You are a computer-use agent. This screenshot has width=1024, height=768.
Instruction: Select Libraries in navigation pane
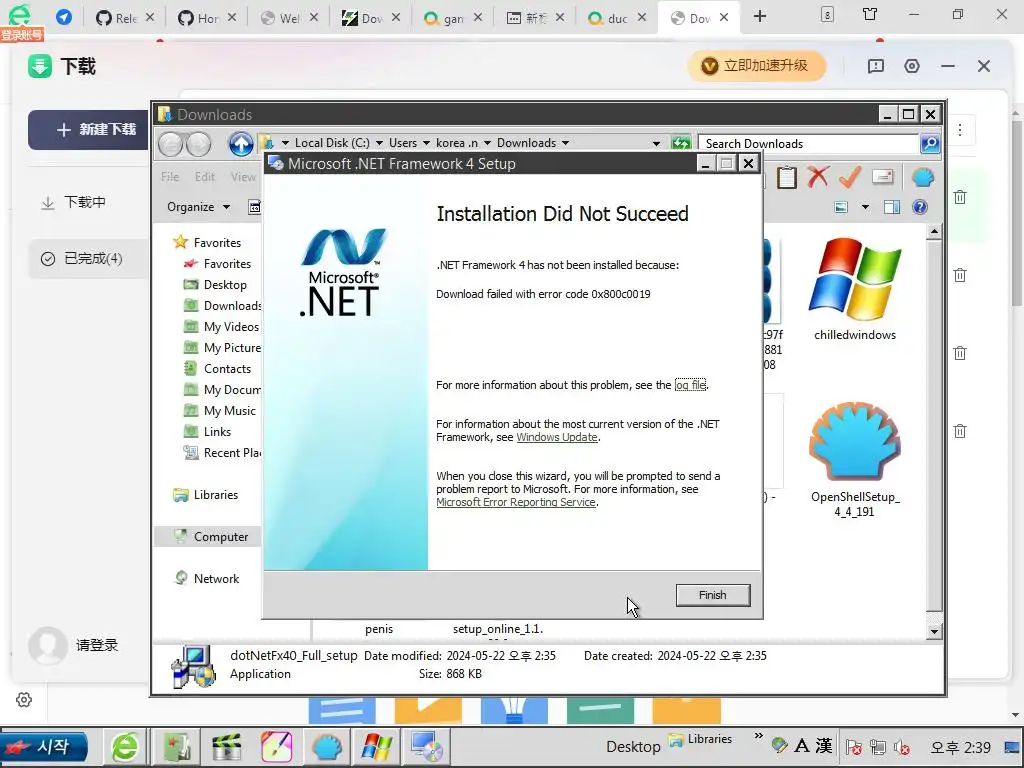(x=216, y=495)
